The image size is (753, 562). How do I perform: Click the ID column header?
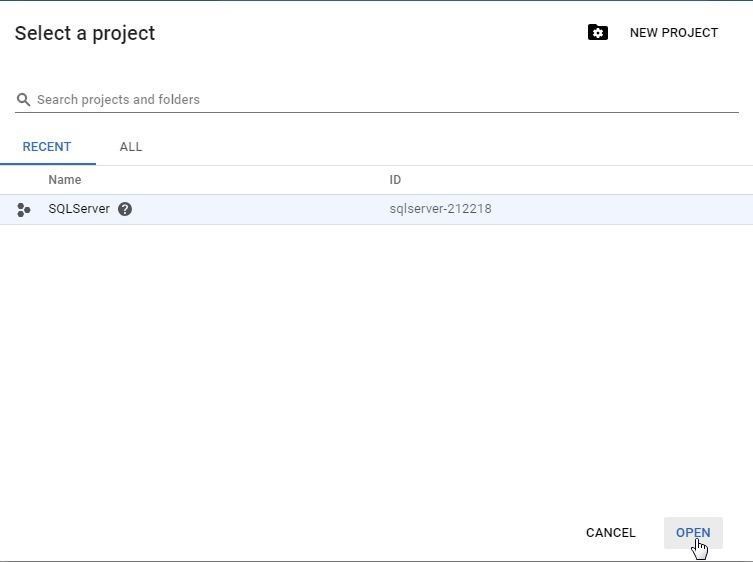pyautogui.click(x=395, y=180)
